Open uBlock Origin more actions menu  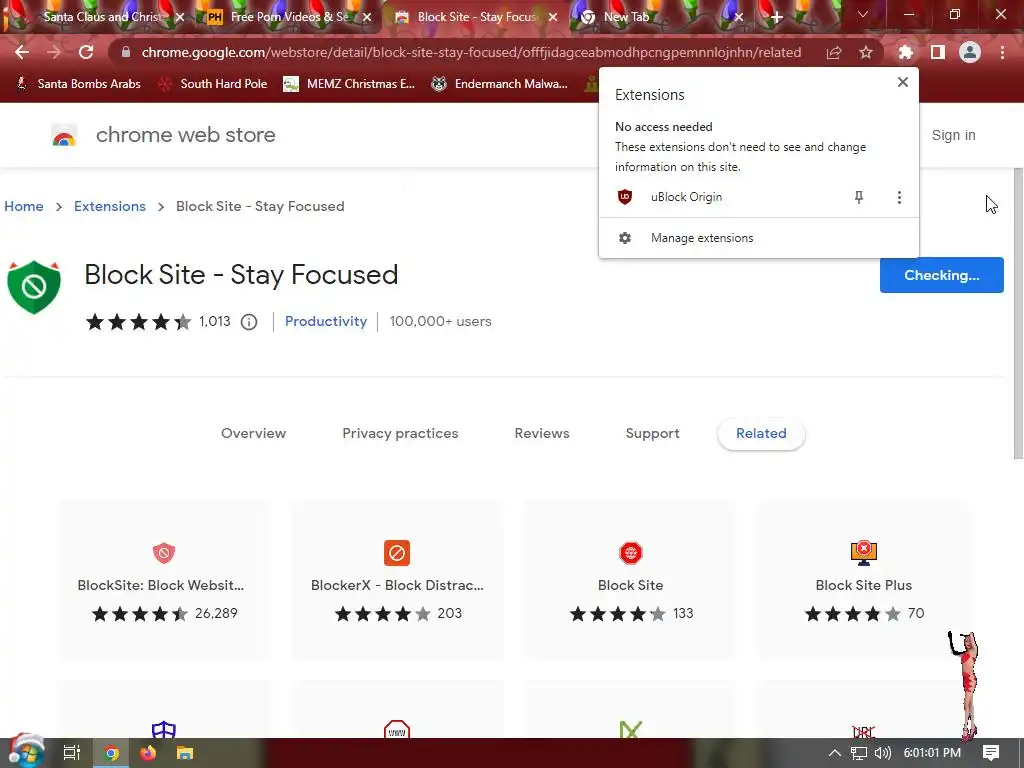[x=899, y=197]
